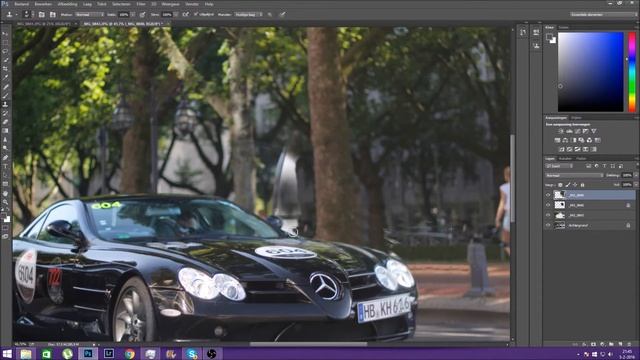Switch to the Stalen tab
The image size is (640, 360).
point(564,27)
